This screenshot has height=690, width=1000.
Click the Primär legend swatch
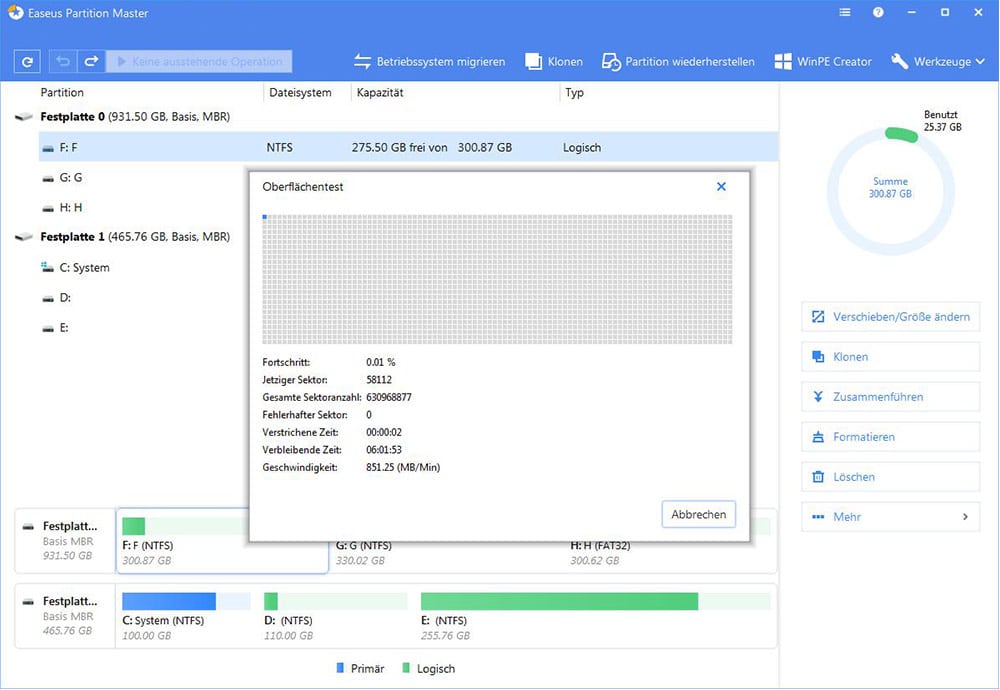[x=340, y=668]
